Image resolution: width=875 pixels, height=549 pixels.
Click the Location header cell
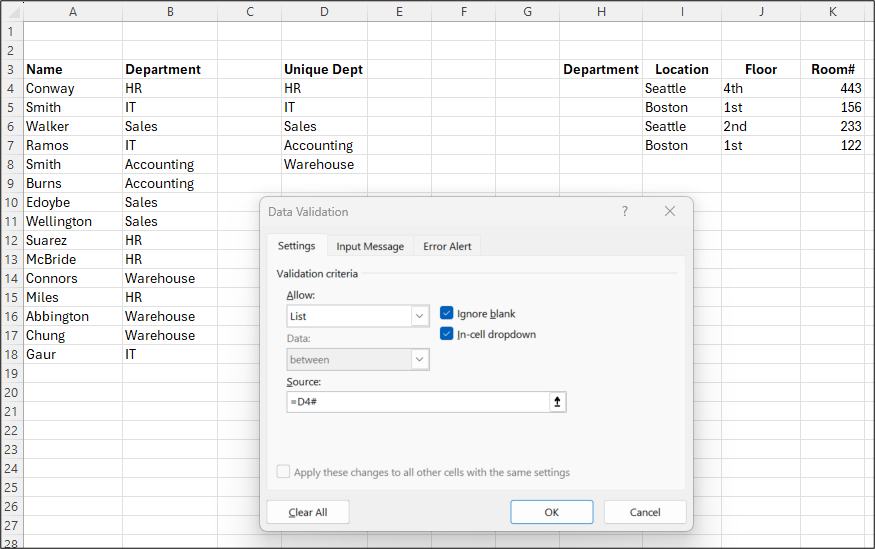coord(682,70)
